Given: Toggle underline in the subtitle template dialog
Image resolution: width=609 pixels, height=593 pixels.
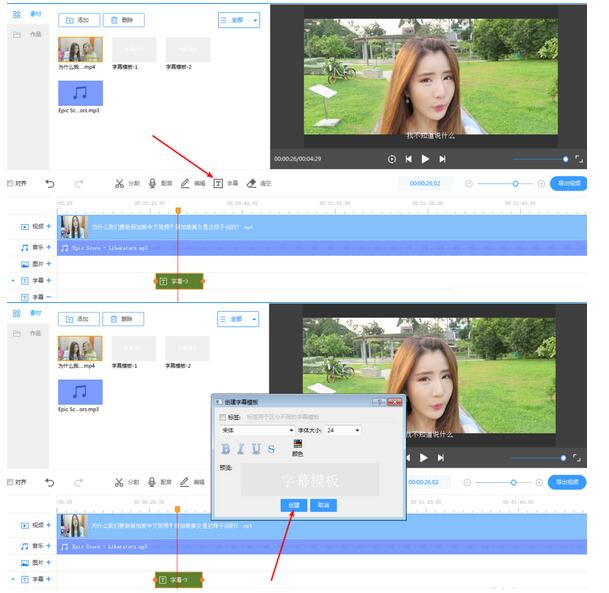Looking at the screenshot, I should (x=256, y=449).
